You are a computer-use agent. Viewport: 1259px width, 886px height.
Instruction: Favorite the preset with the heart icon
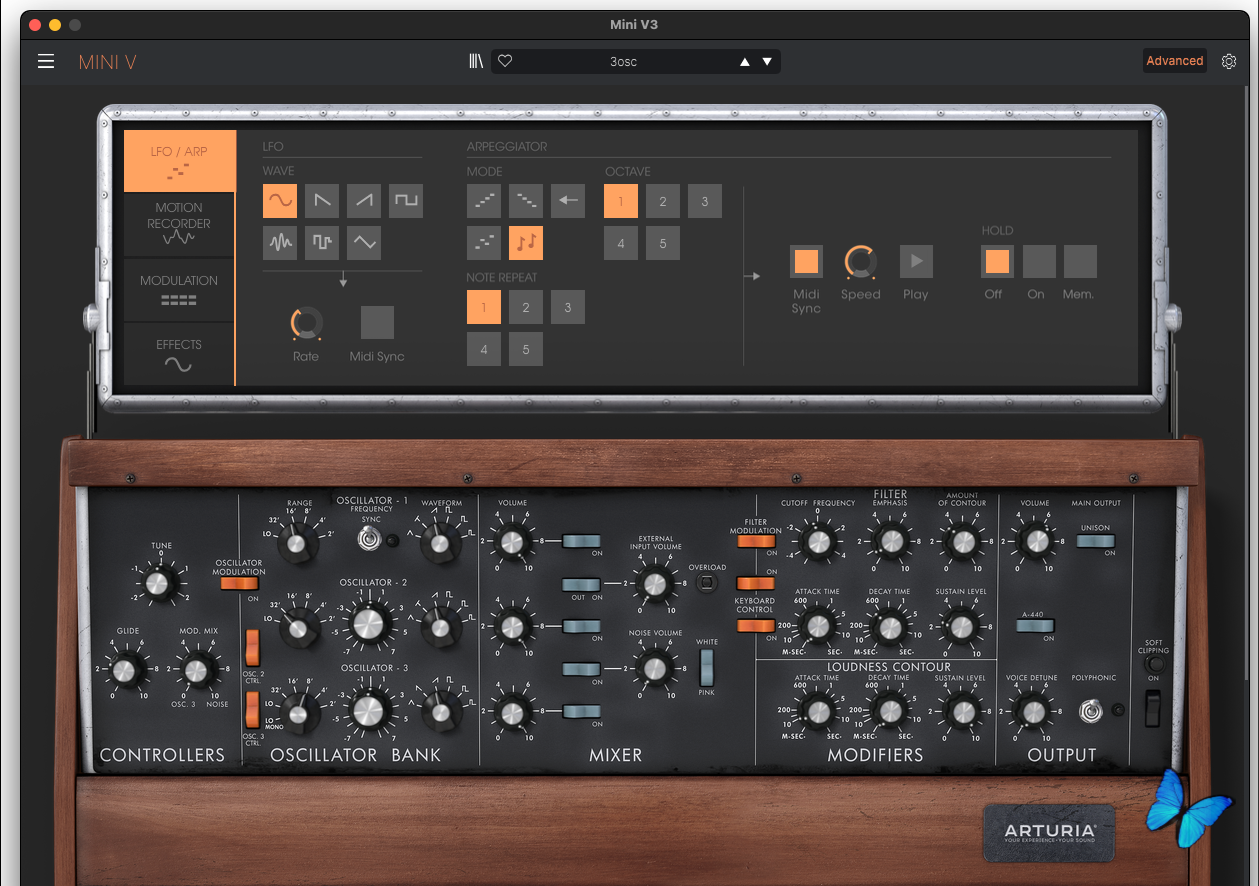tap(505, 61)
